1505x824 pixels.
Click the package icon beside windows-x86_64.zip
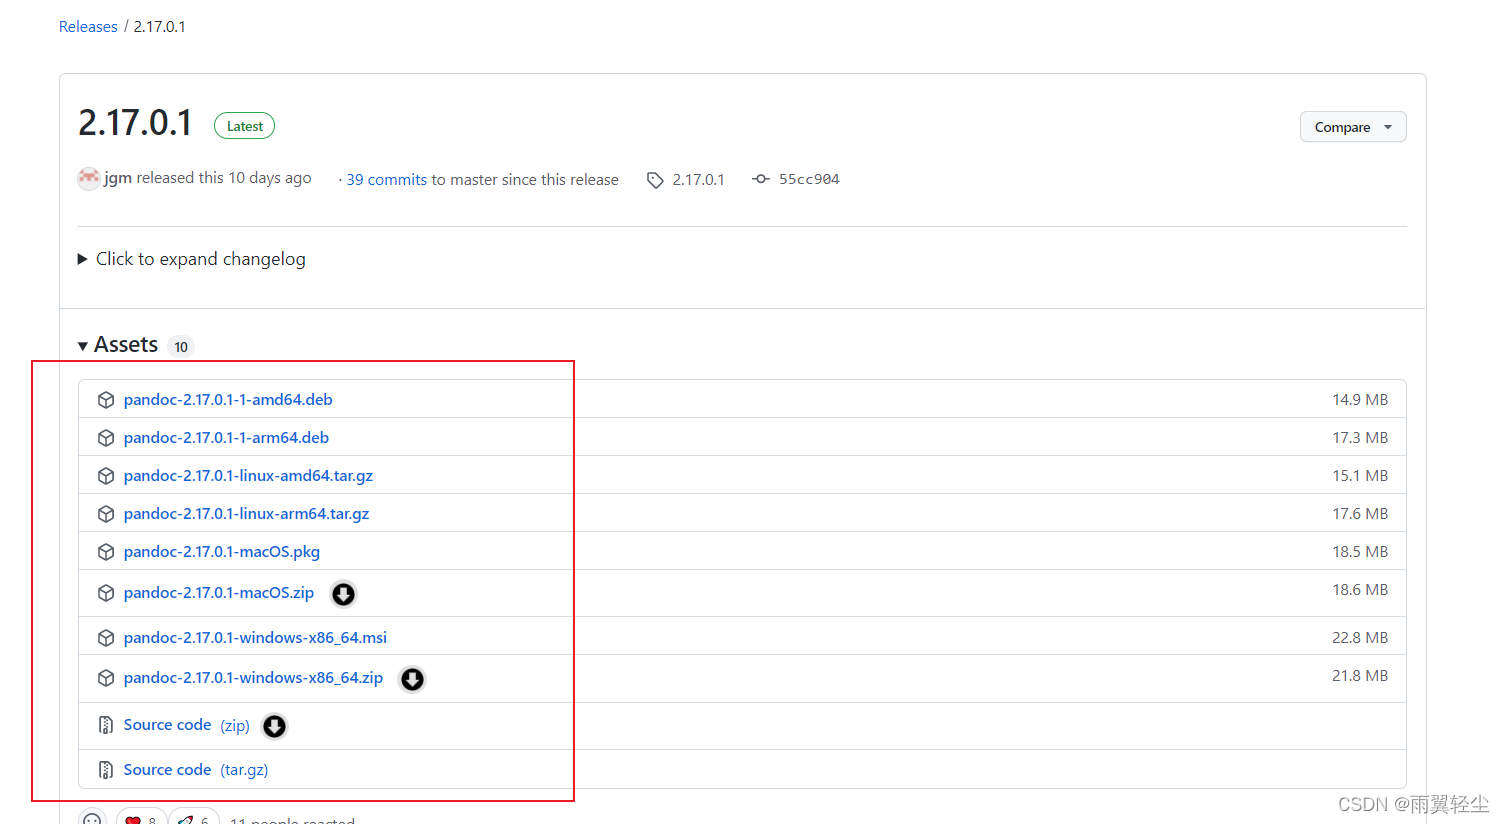(x=106, y=678)
